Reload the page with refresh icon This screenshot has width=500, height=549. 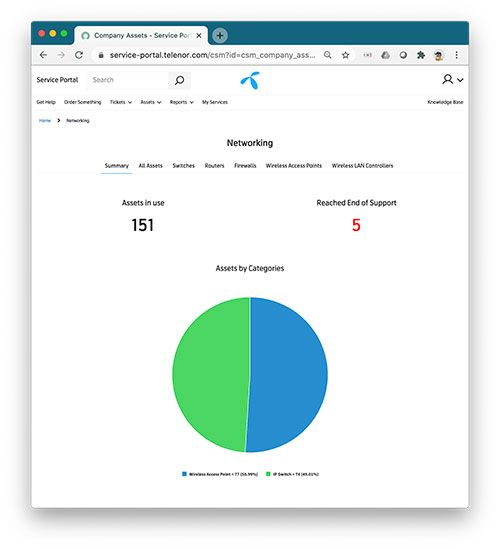(79, 55)
